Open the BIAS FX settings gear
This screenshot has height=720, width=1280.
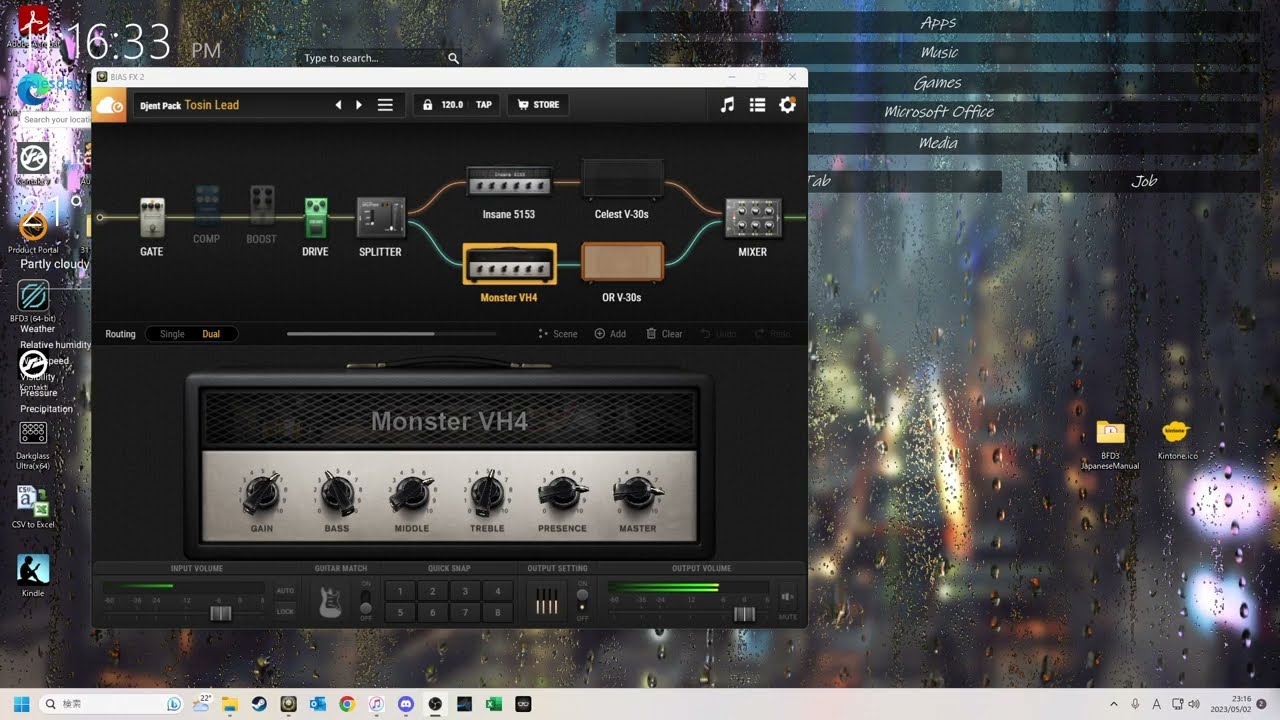[787, 105]
